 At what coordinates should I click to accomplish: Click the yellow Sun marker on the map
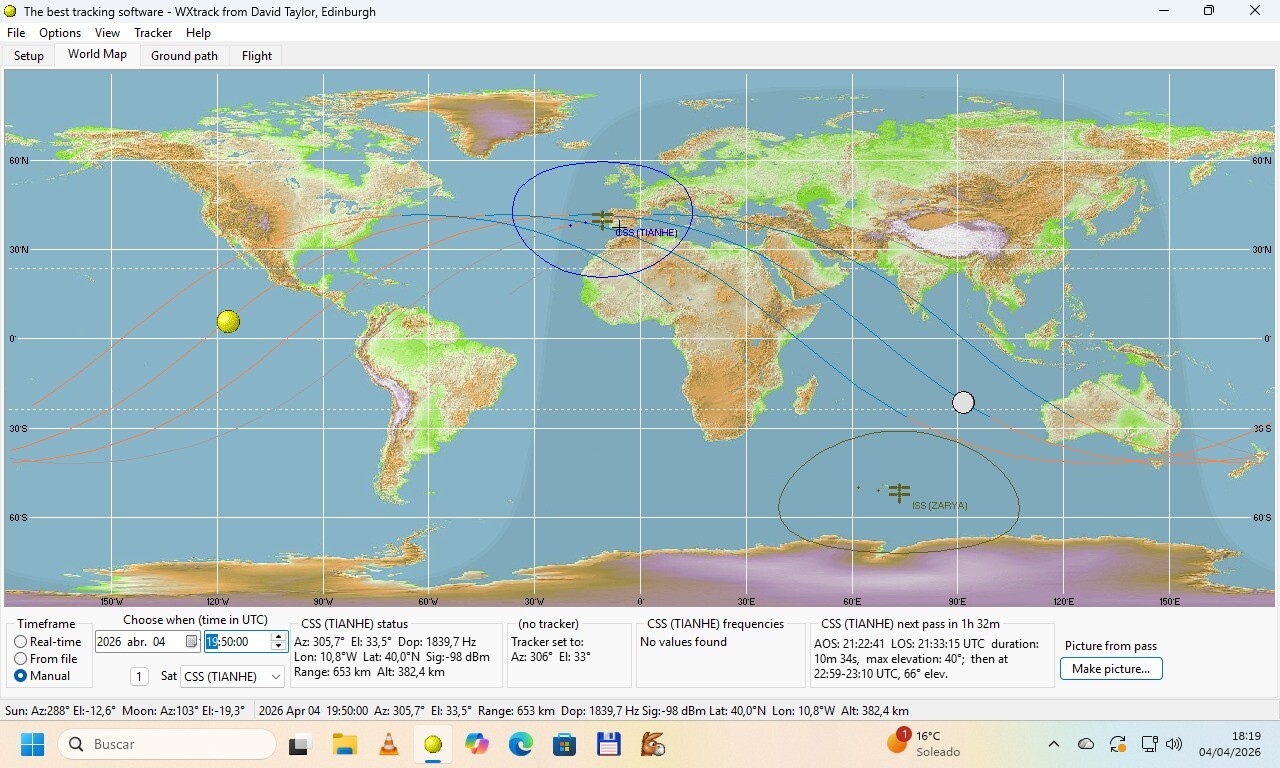click(x=228, y=321)
